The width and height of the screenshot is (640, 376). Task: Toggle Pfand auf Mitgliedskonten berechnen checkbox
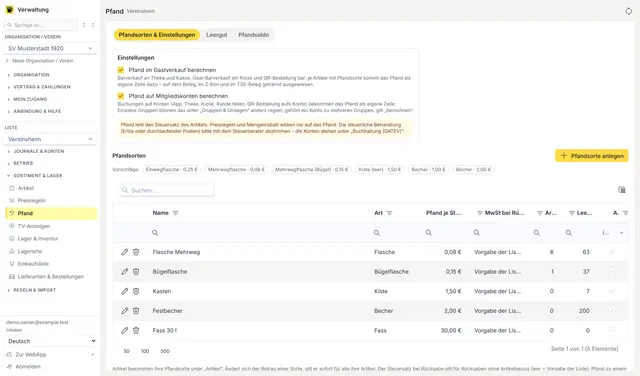click(x=121, y=96)
